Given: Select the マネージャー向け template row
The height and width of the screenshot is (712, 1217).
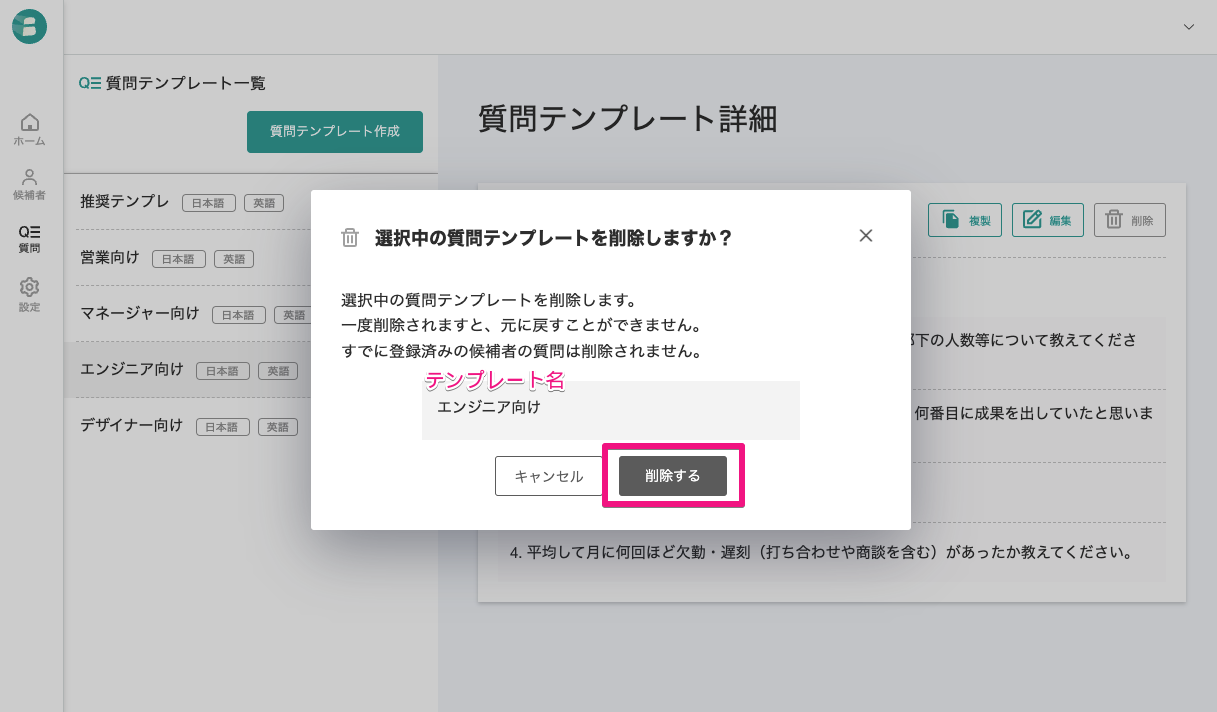Looking at the screenshot, I should point(250,314).
